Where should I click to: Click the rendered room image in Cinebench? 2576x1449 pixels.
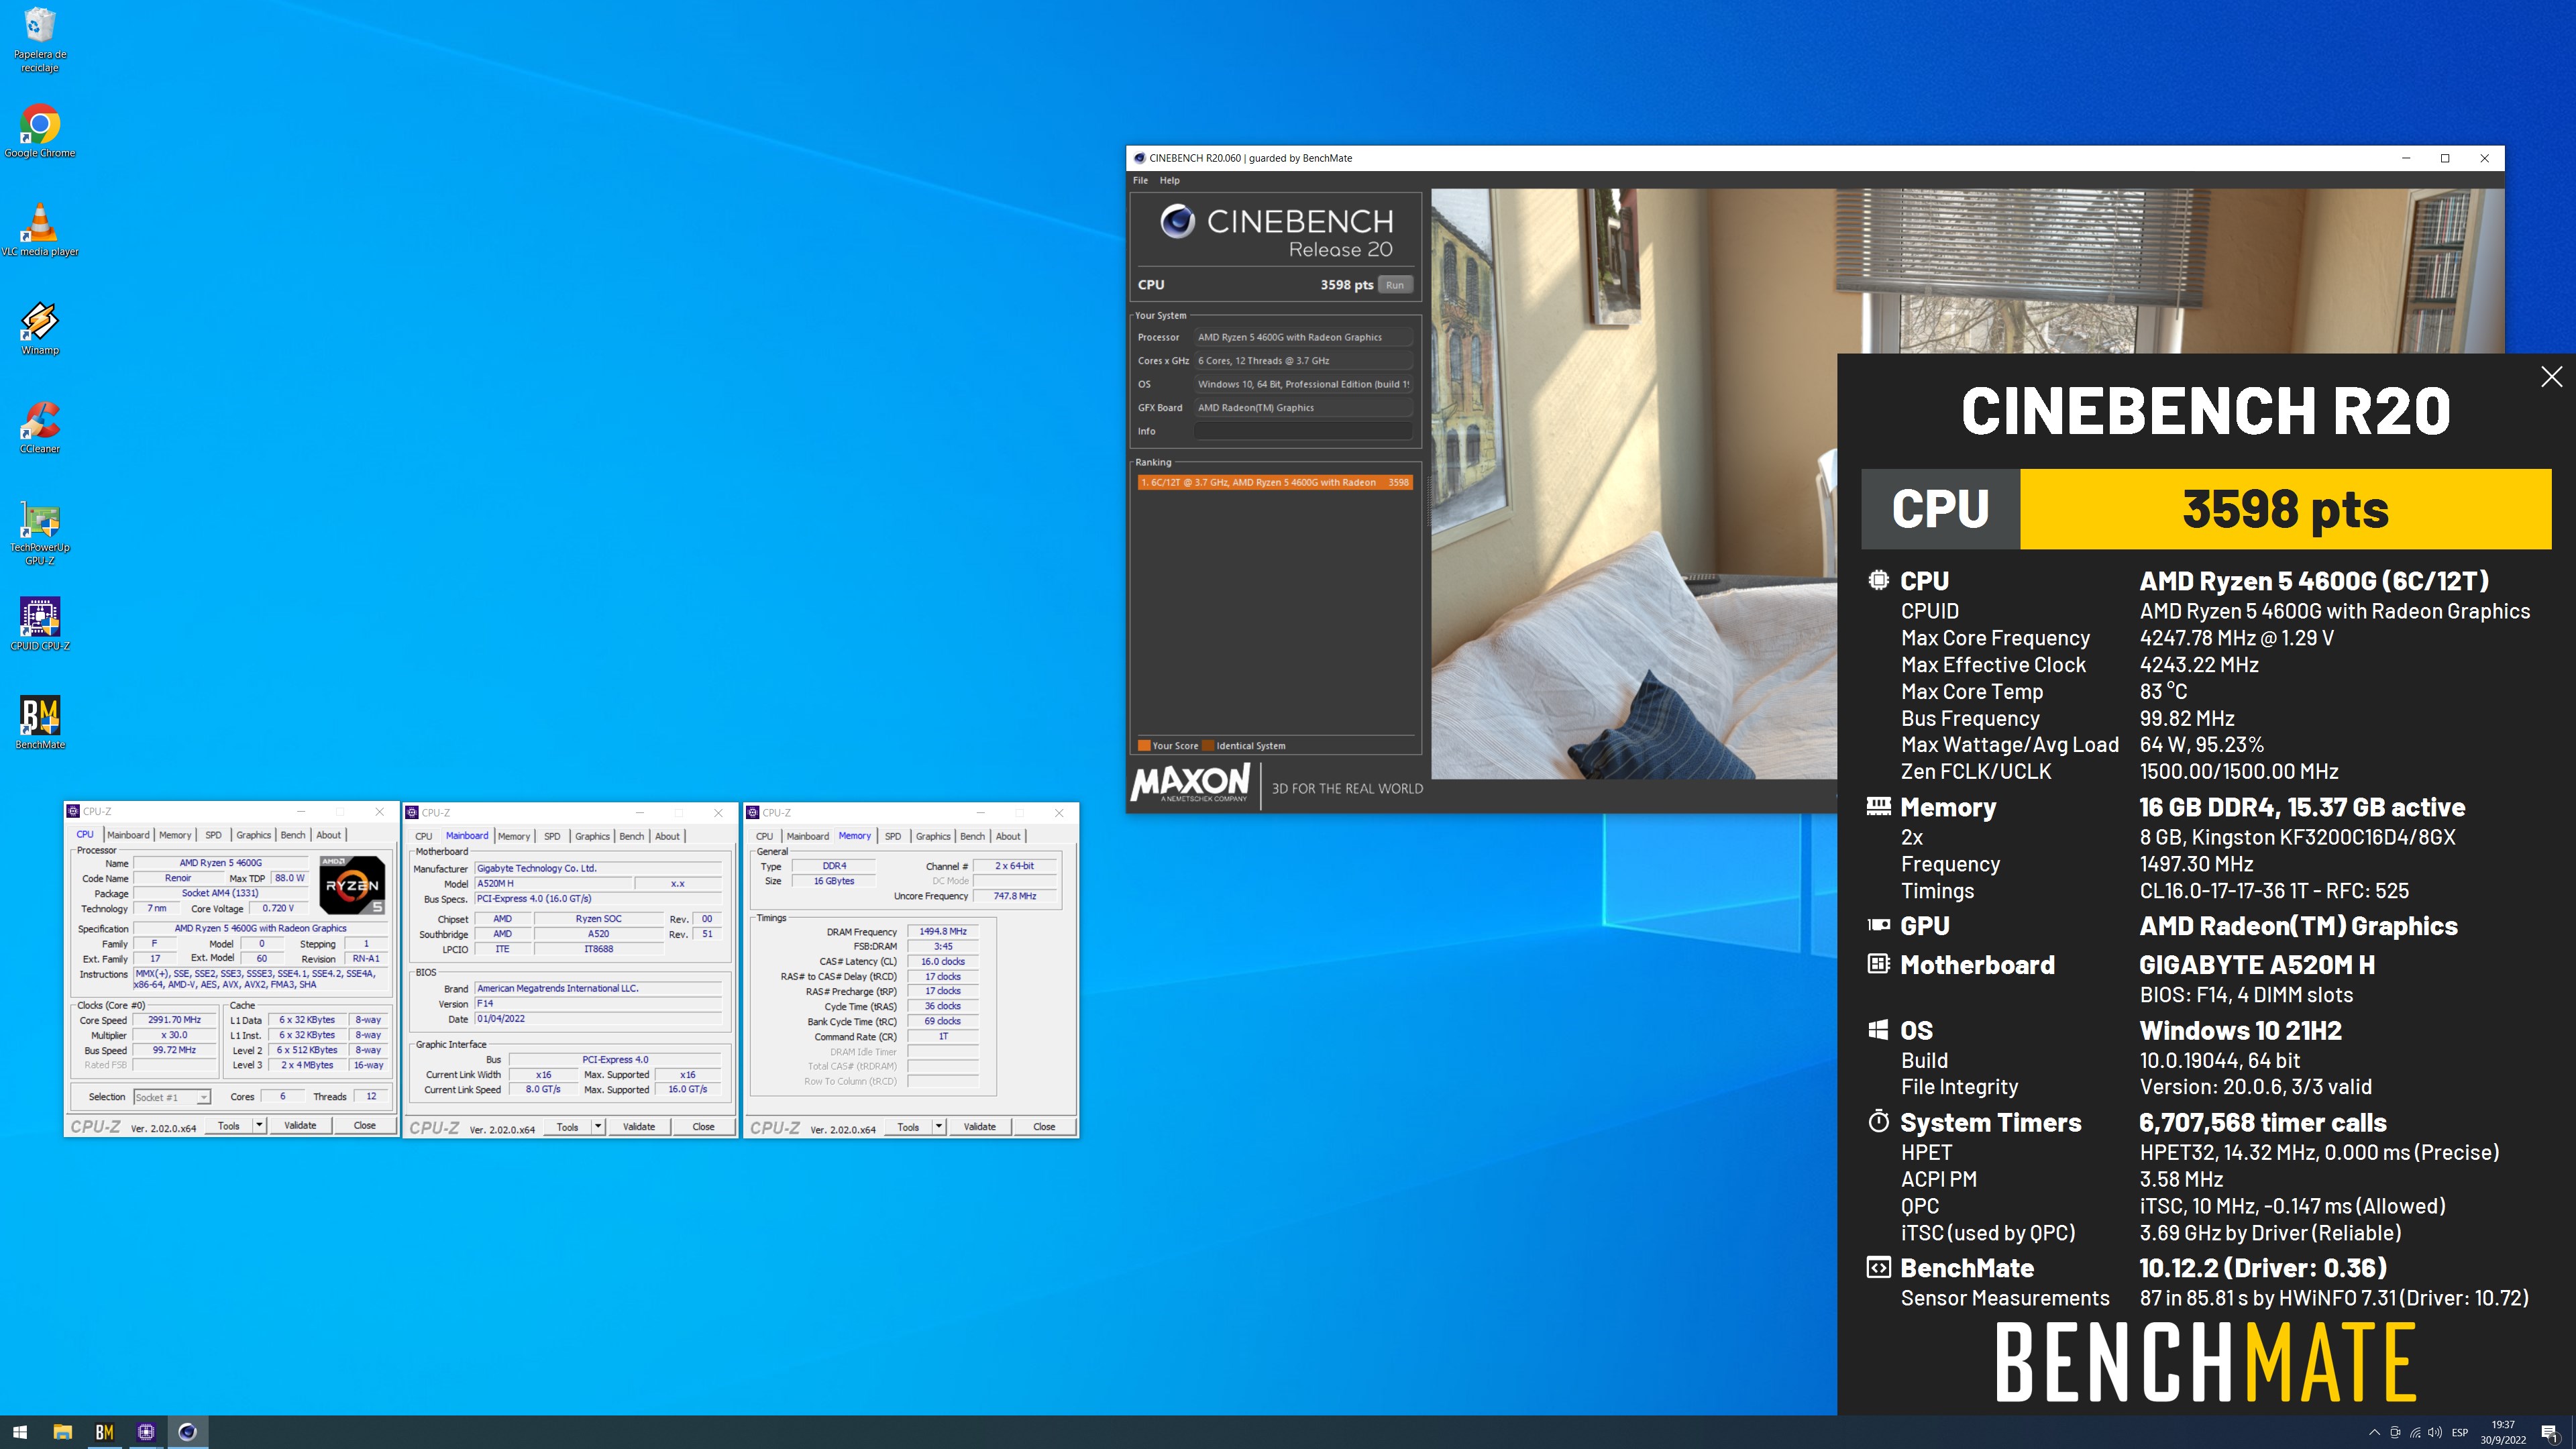[1634, 484]
